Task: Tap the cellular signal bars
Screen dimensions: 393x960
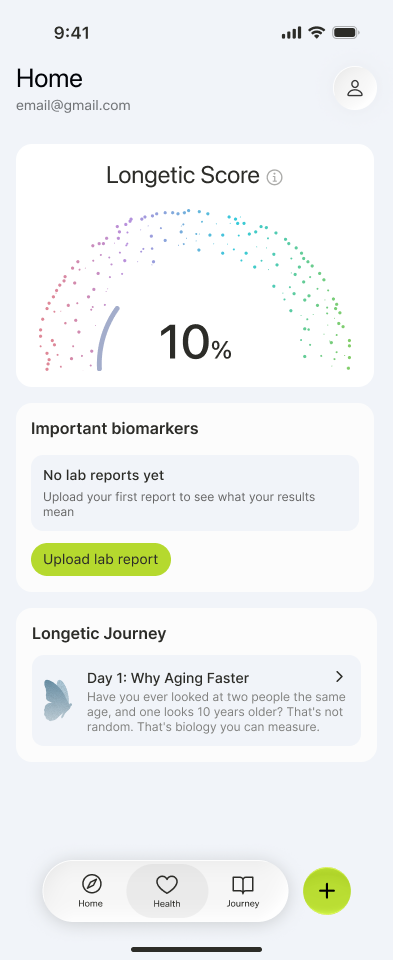Action: 291,33
